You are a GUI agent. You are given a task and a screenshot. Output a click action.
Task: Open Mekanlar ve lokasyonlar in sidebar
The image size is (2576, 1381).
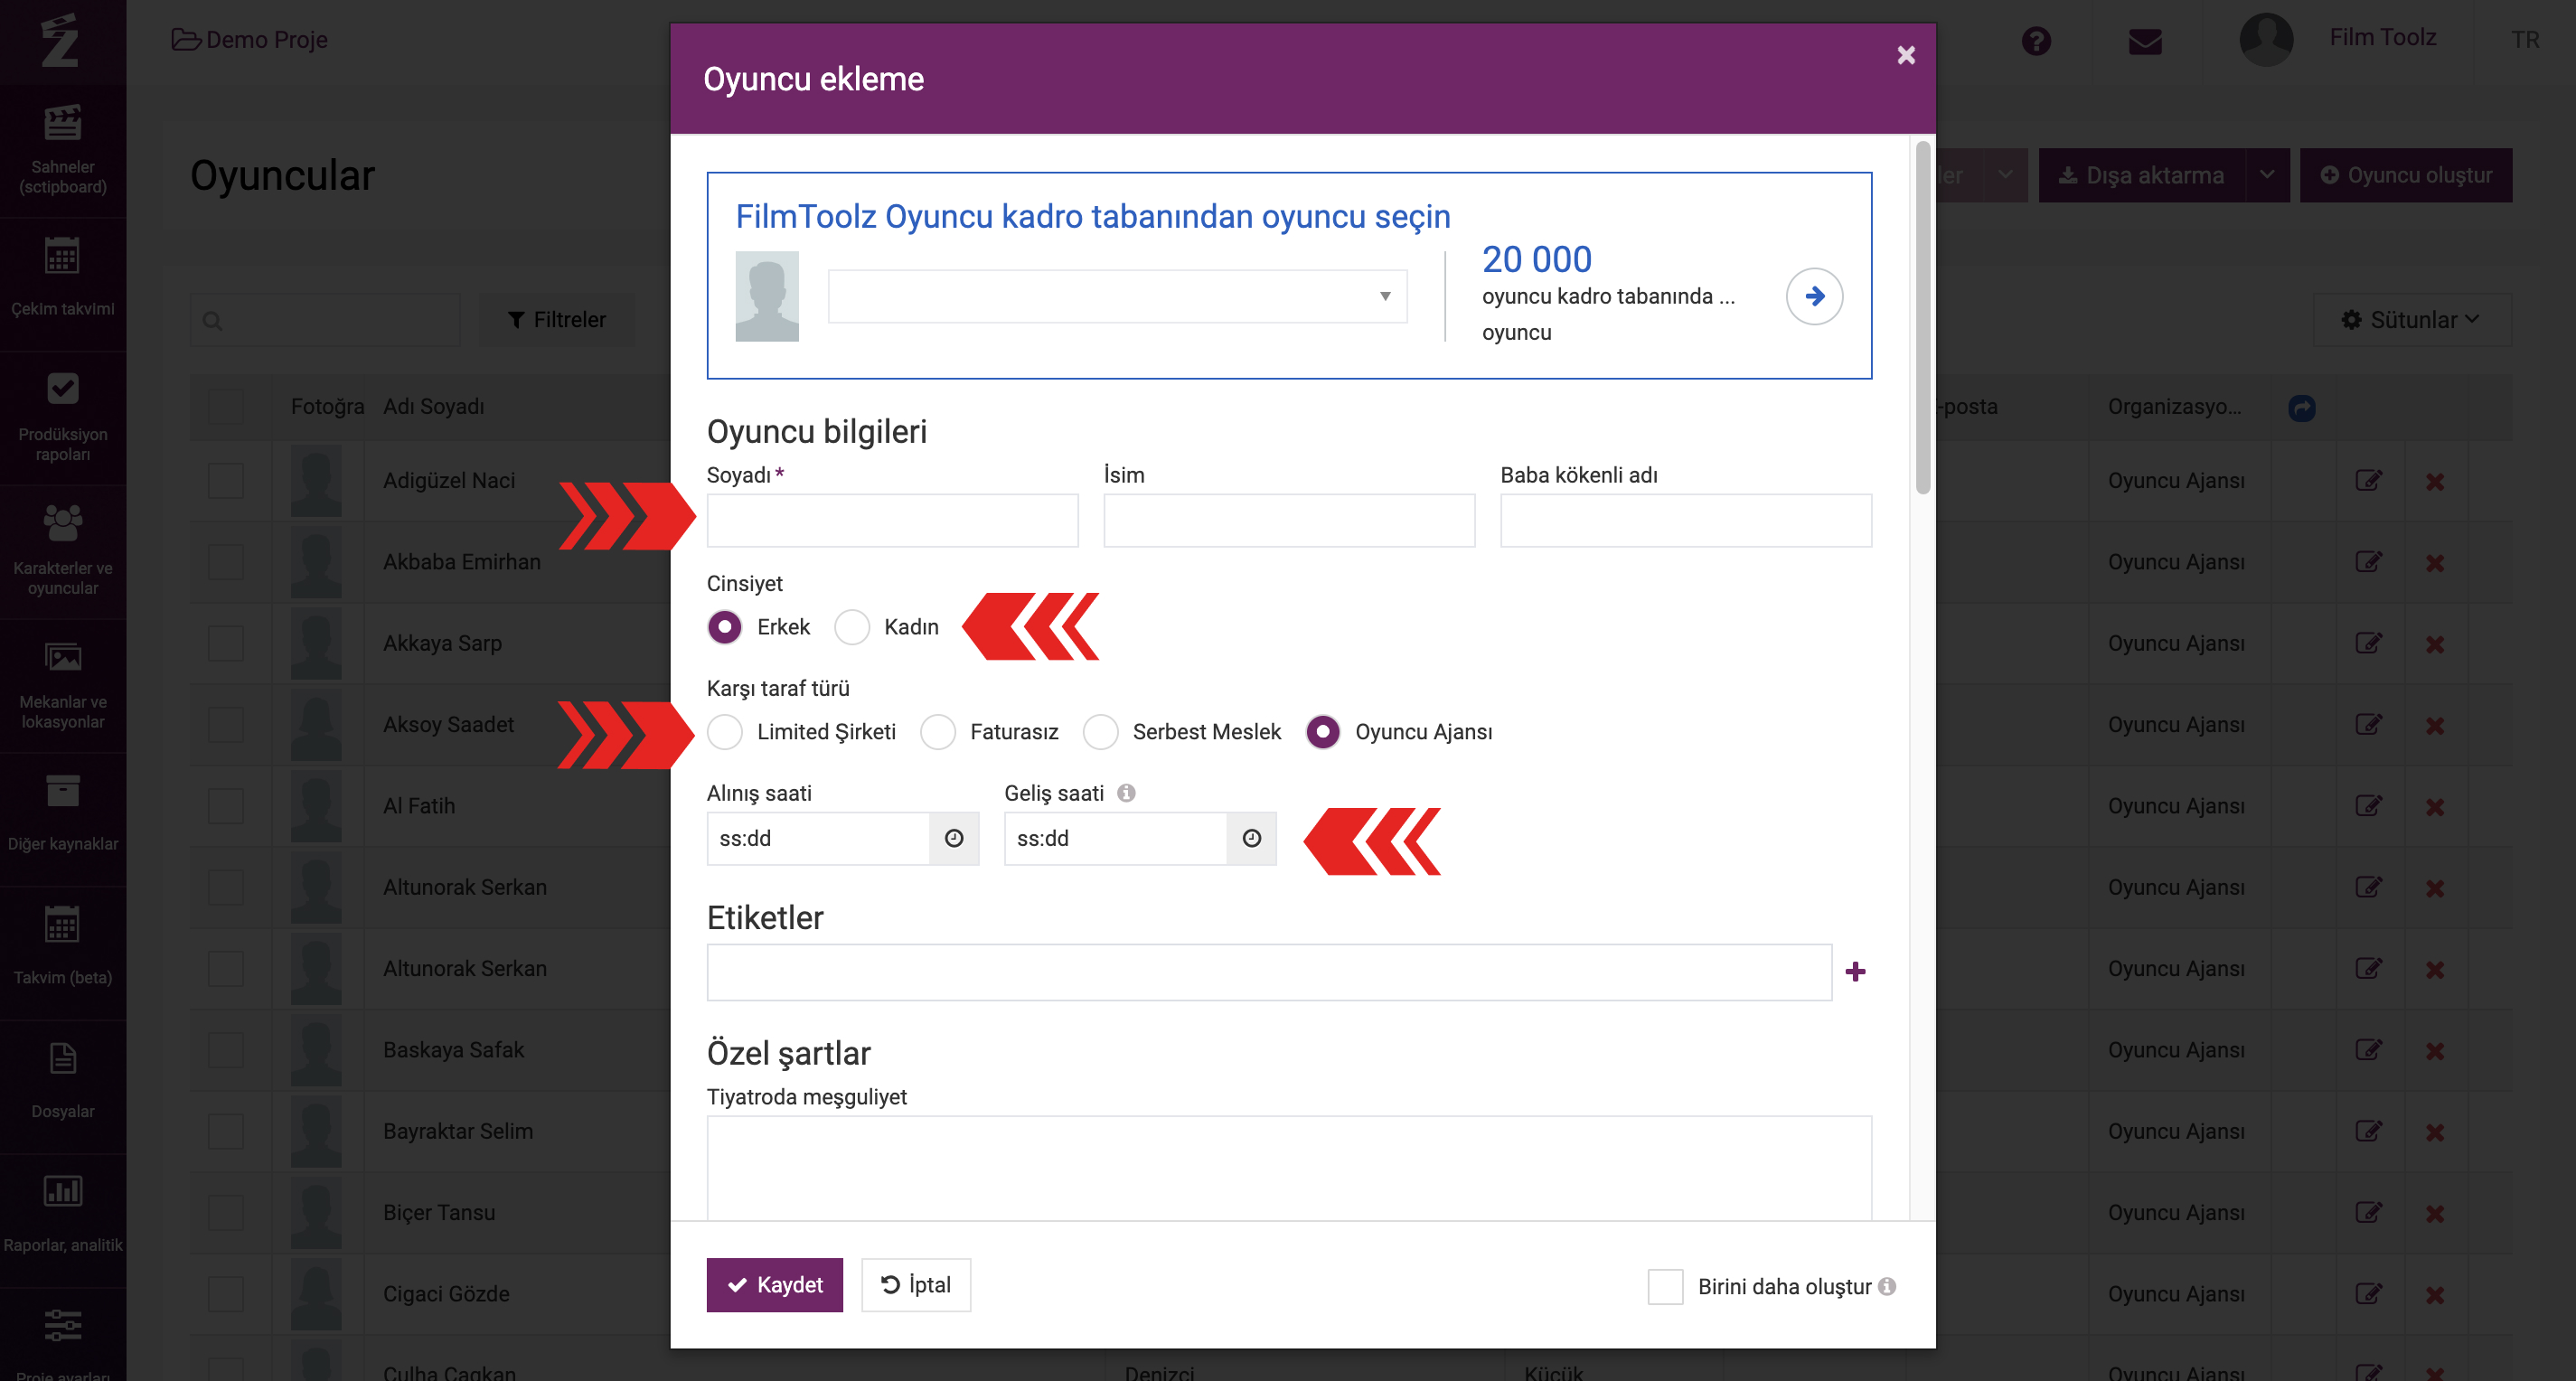tap(63, 685)
